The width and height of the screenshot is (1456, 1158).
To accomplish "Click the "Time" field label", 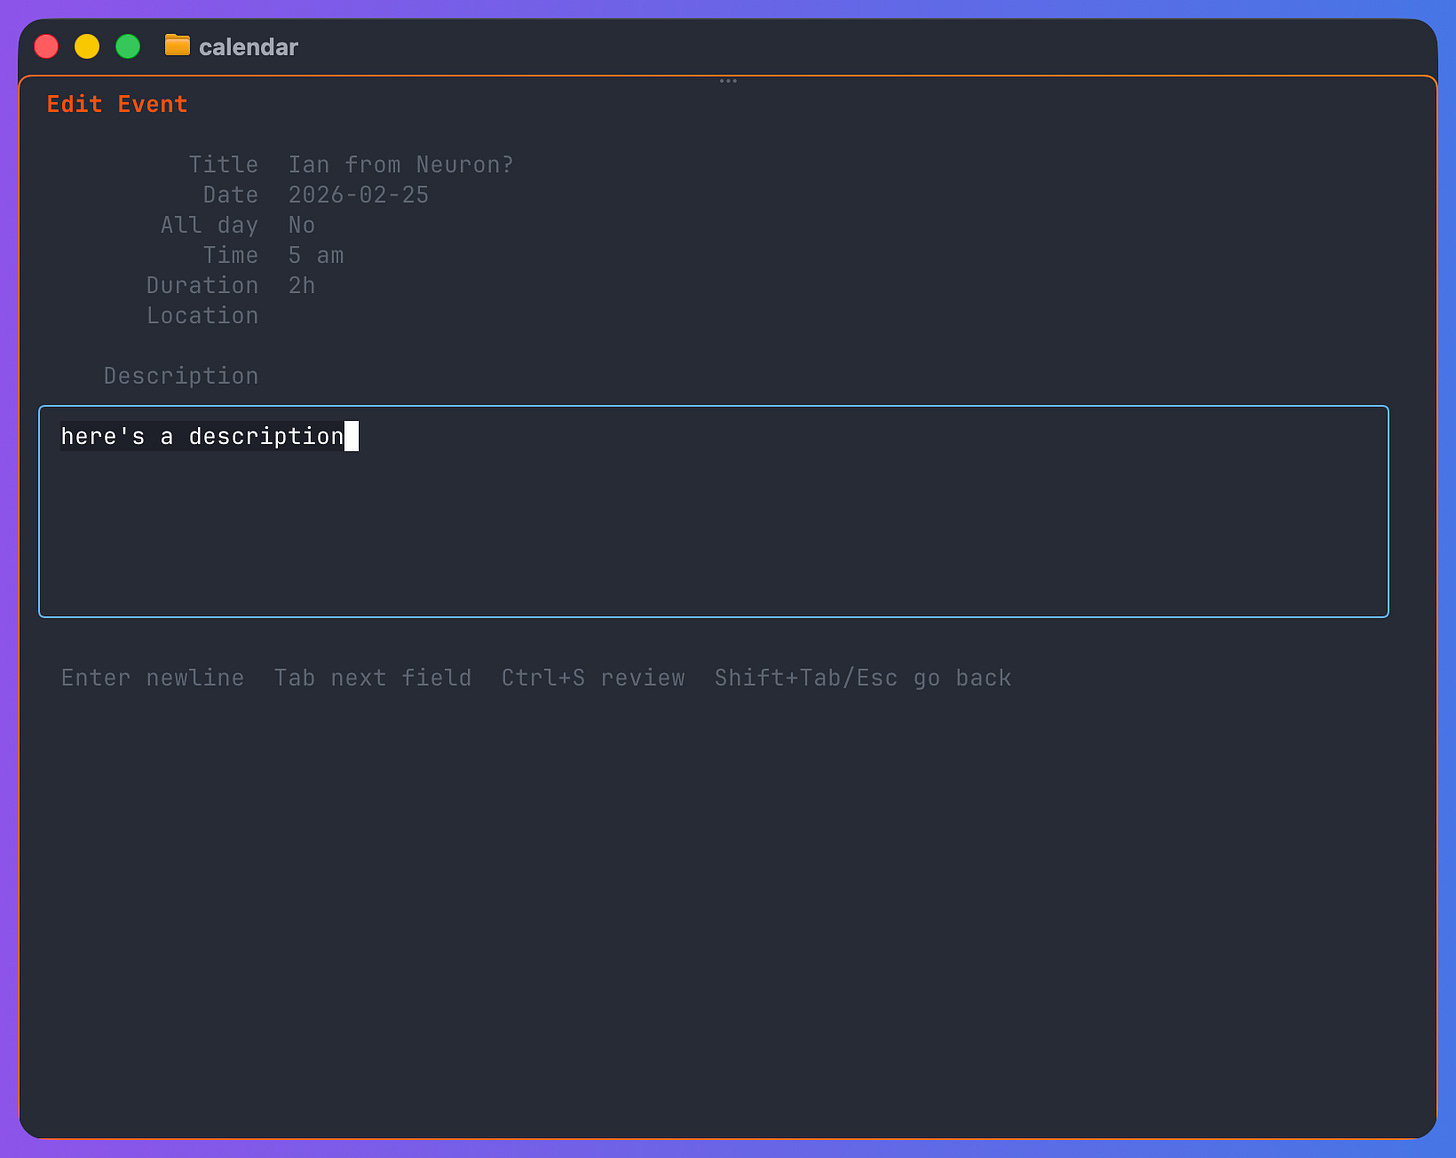I will [x=231, y=255].
